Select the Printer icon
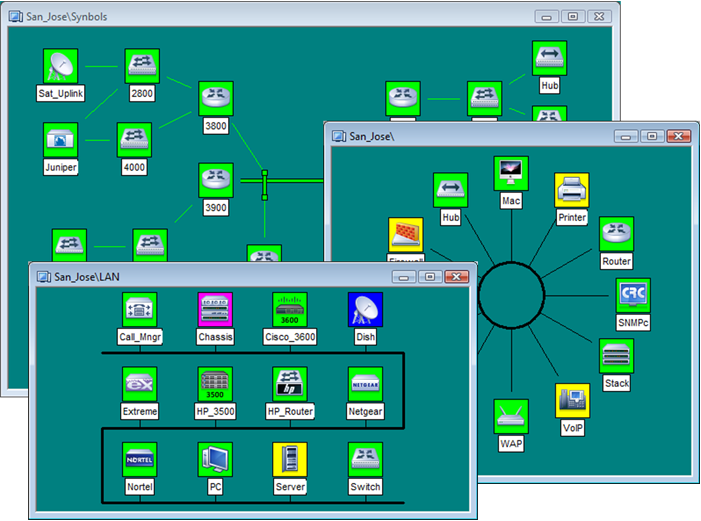The height and width of the screenshot is (521, 701). click(572, 190)
